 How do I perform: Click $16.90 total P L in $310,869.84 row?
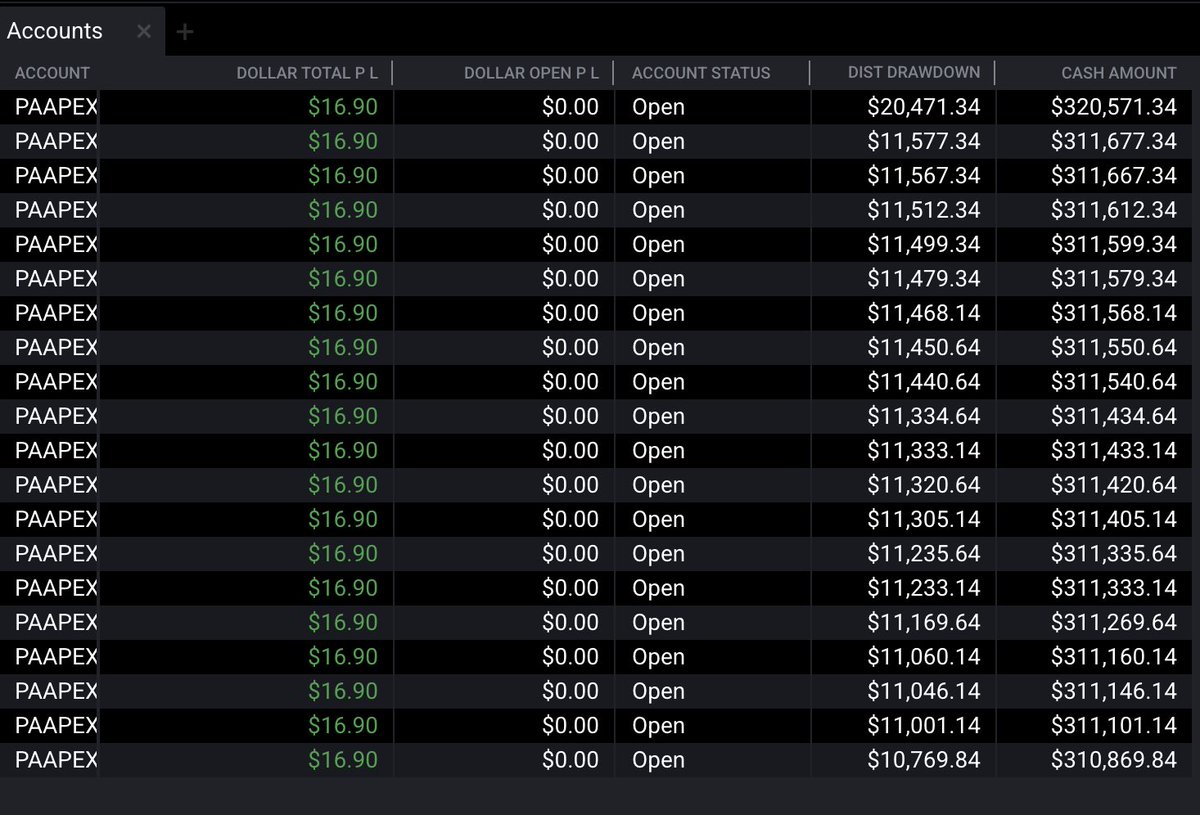(343, 760)
